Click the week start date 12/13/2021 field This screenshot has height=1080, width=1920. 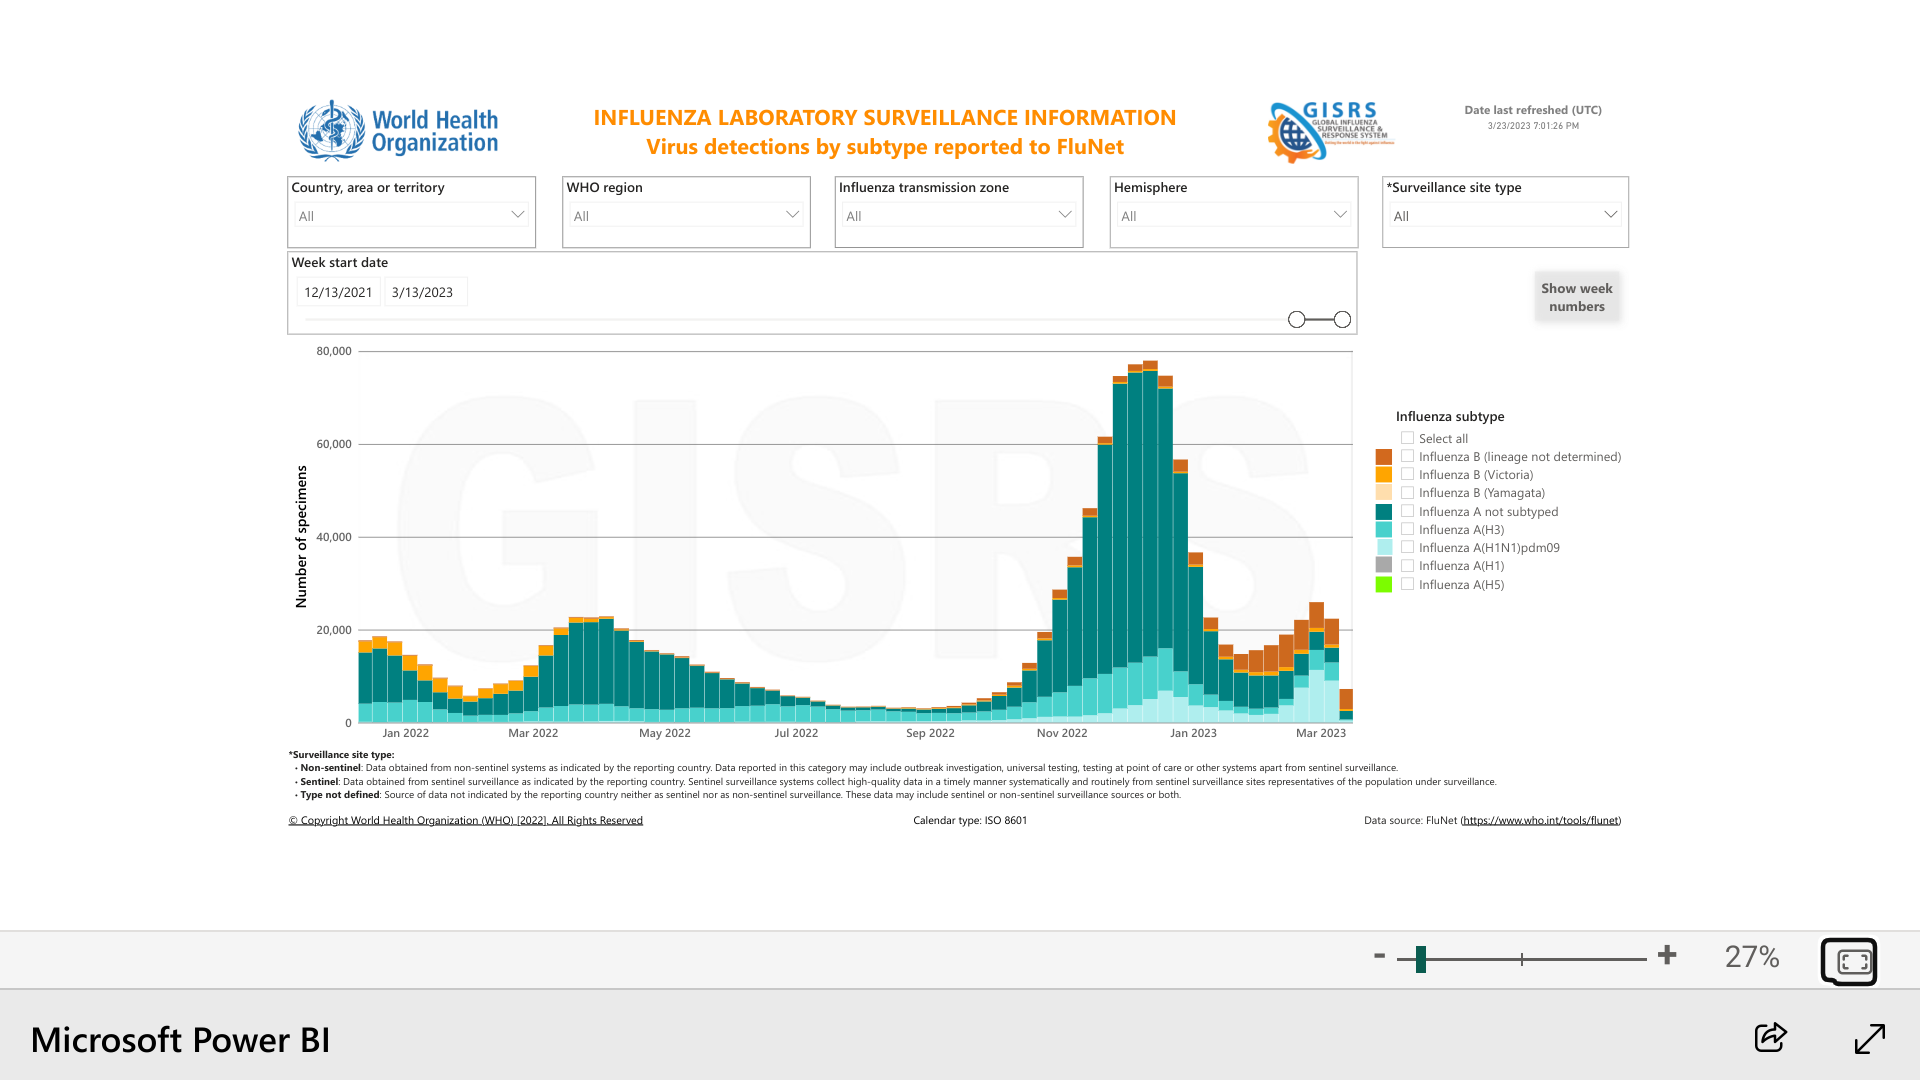coord(338,292)
